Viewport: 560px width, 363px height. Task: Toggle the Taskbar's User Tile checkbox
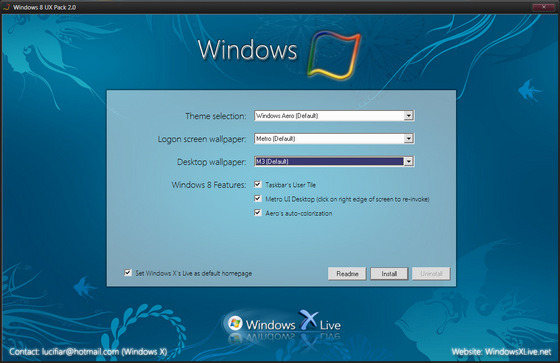pyautogui.click(x=258, y=184)
